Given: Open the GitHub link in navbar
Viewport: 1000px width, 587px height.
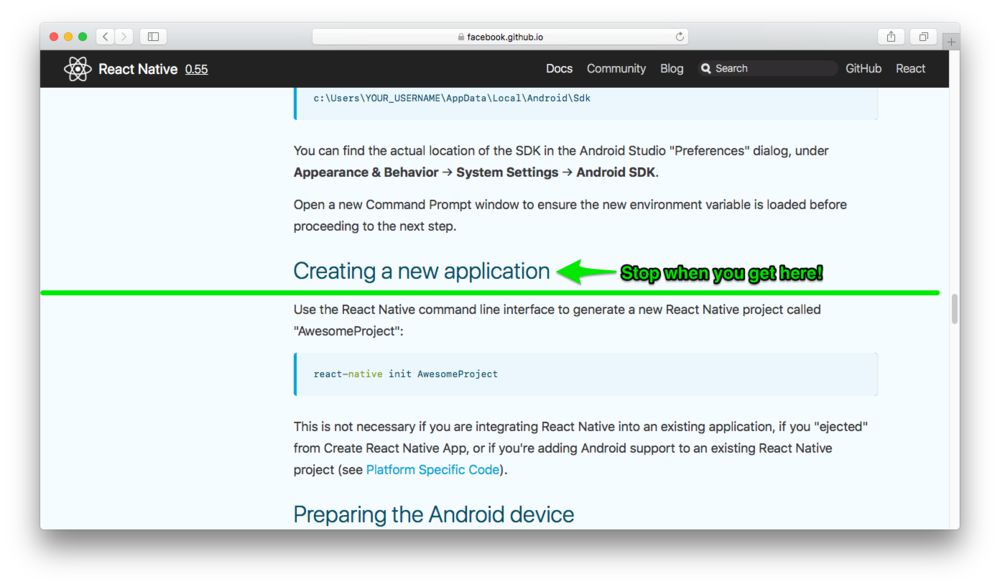Looking at the screenshot, I should coord(864,68).
